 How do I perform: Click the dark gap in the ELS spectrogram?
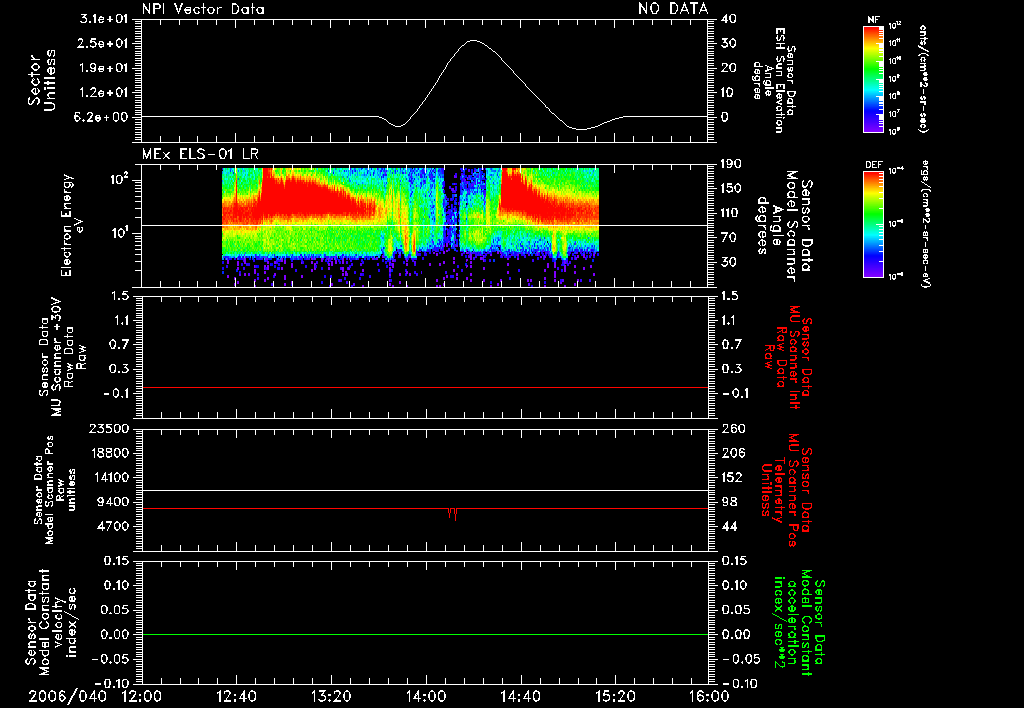click(x=451, y=209)
